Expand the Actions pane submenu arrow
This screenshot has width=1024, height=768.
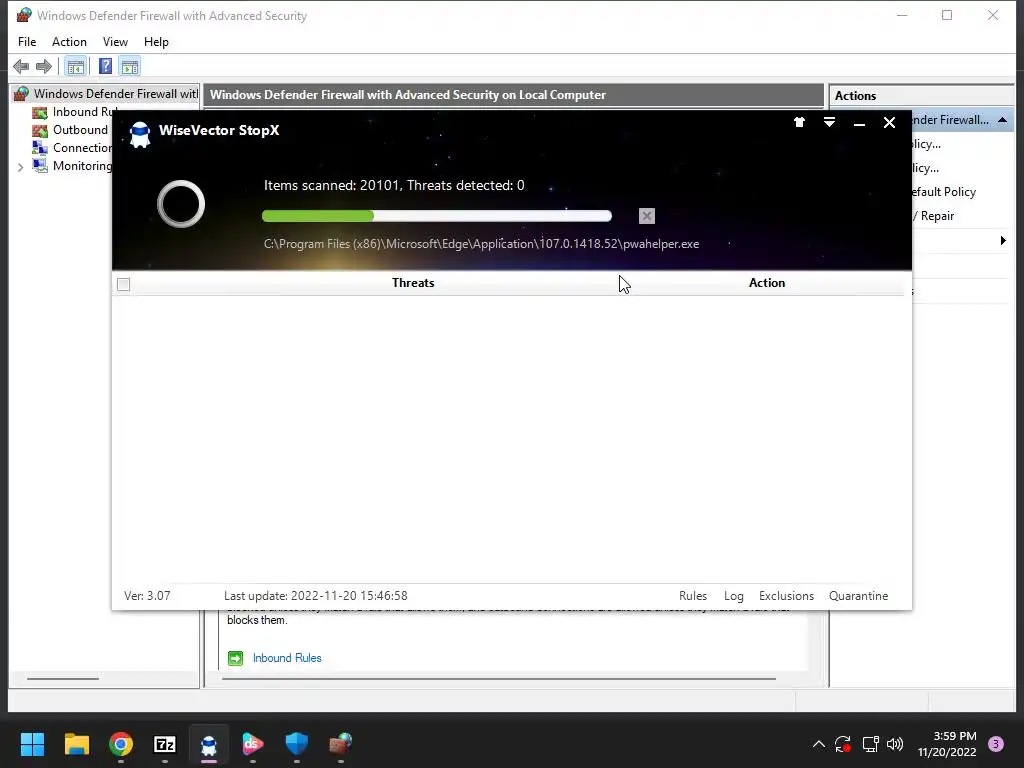pyautogui.click(x=1003, y=240)
